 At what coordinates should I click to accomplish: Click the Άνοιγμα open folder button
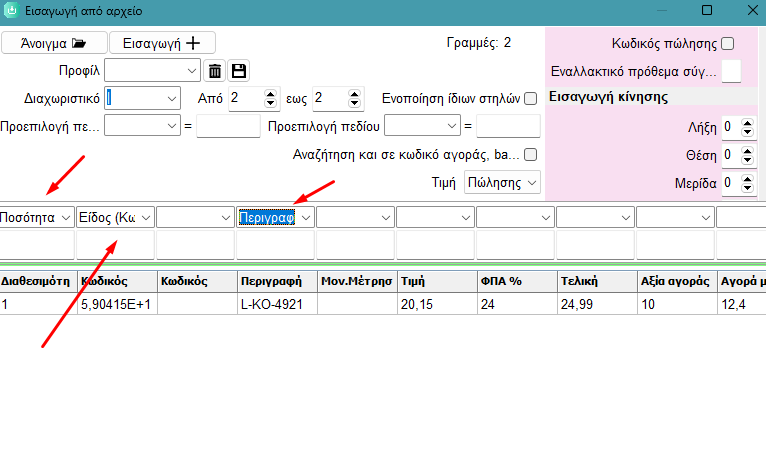(54, 43)
